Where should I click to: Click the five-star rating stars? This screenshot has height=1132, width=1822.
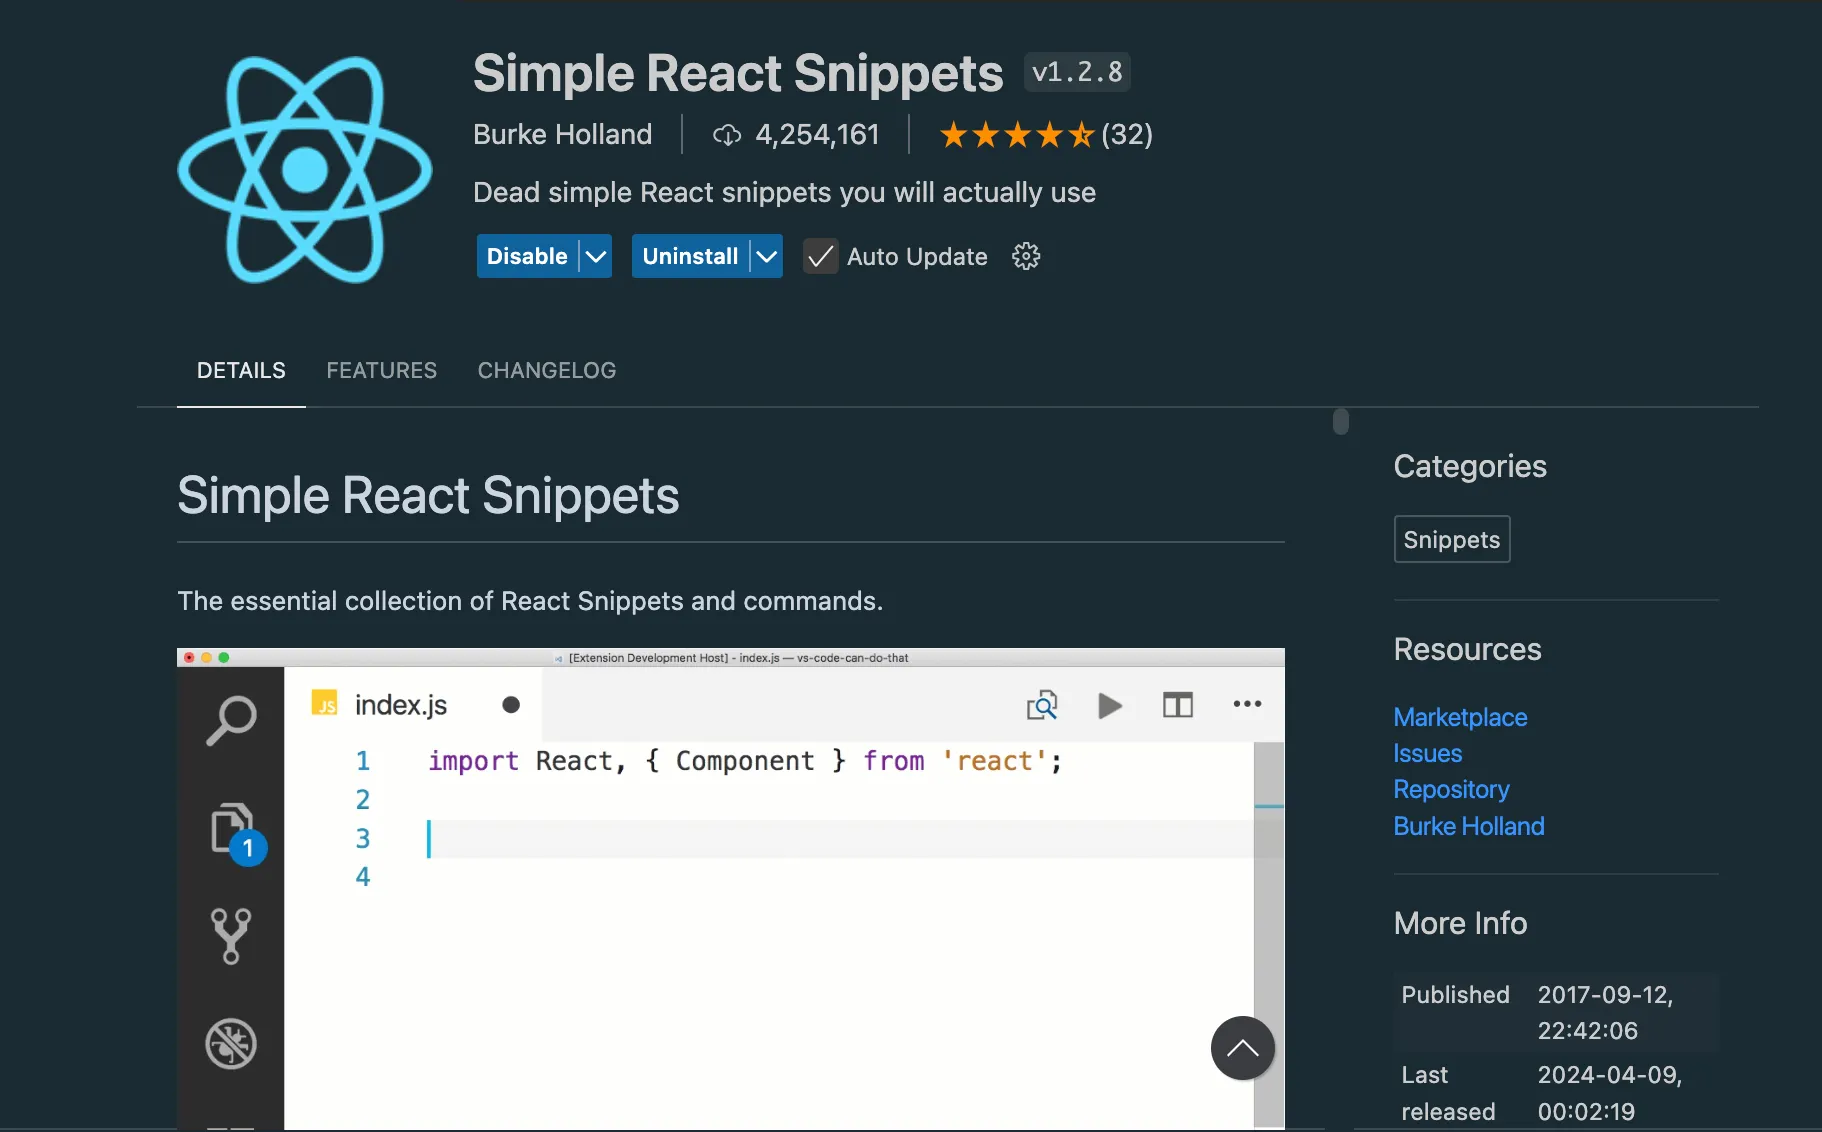1017,134
